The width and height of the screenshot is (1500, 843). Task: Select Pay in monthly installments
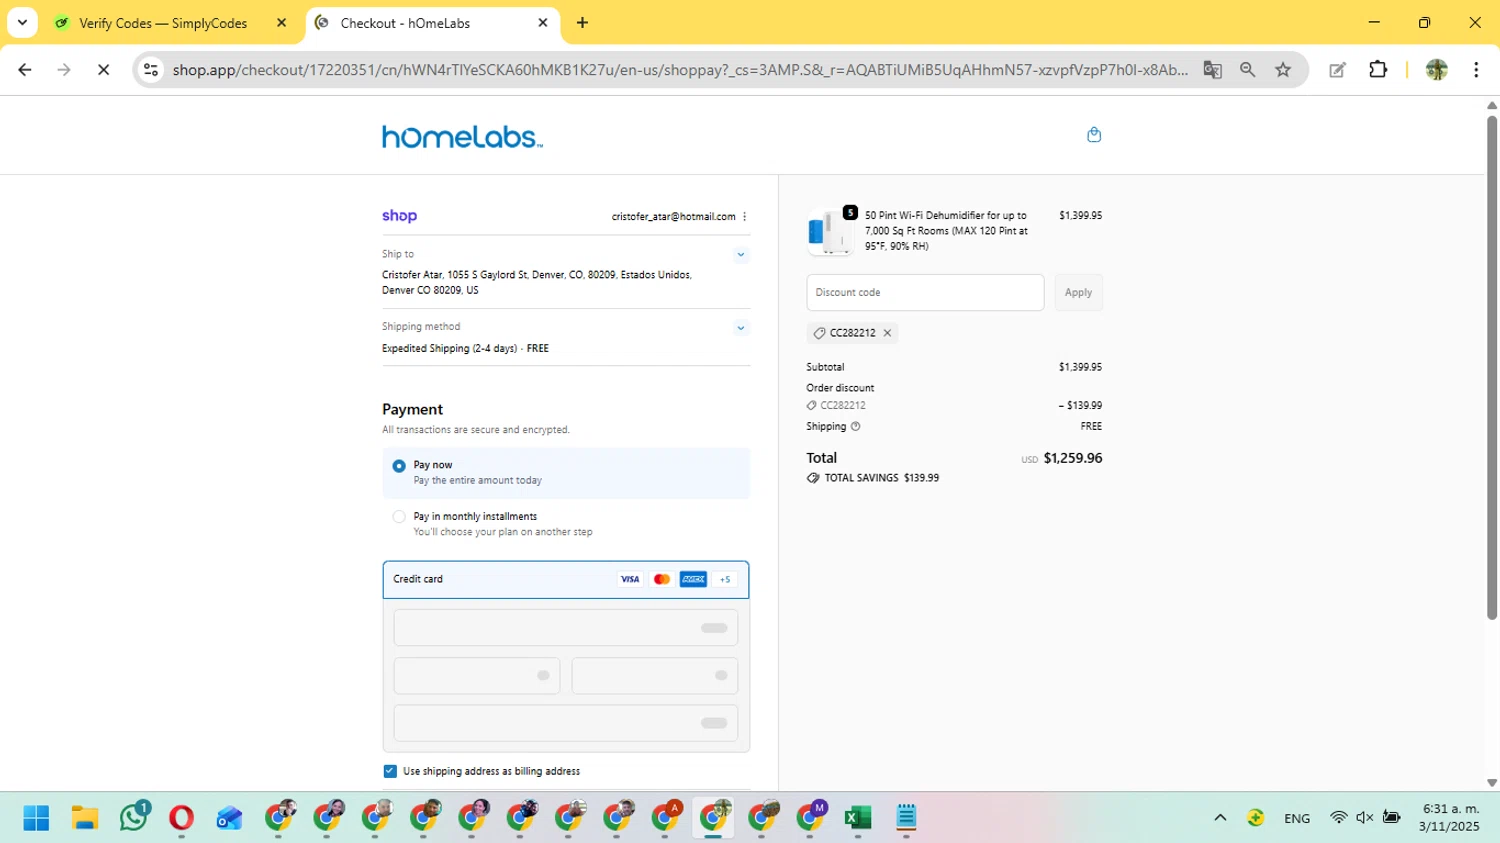click(x=399, y=517)
